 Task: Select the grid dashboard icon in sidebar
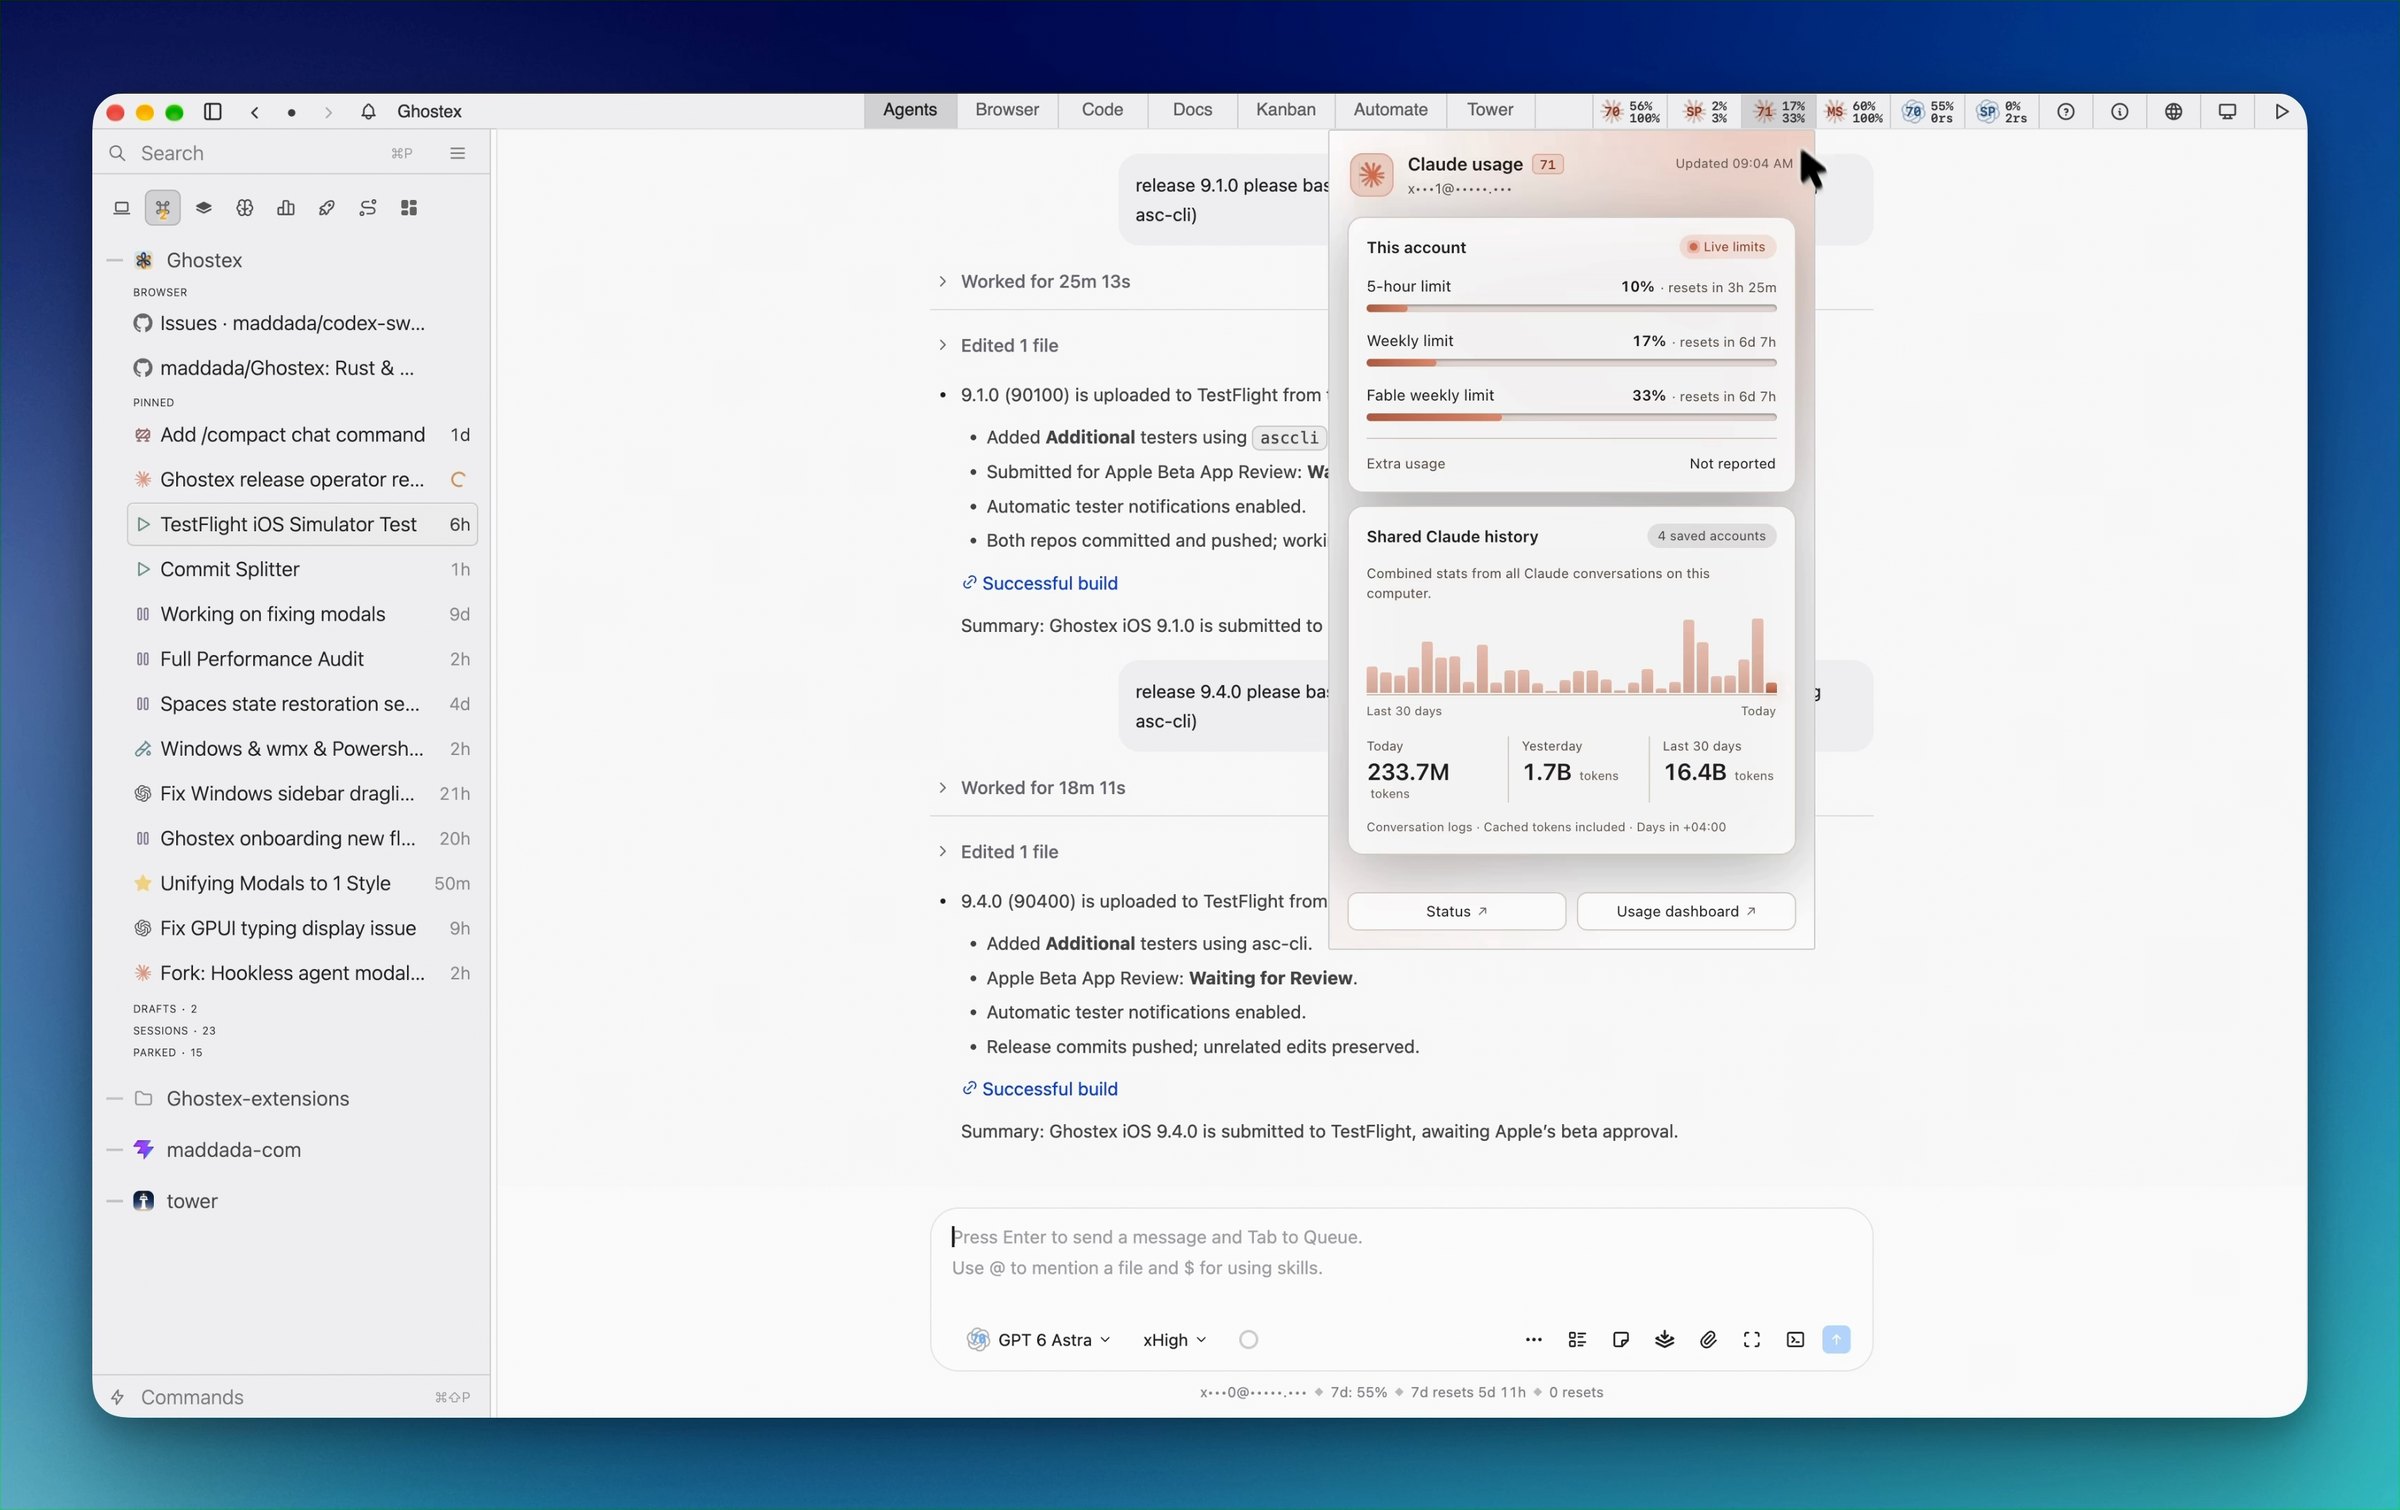pyautogui.click(x=409, y=208)
